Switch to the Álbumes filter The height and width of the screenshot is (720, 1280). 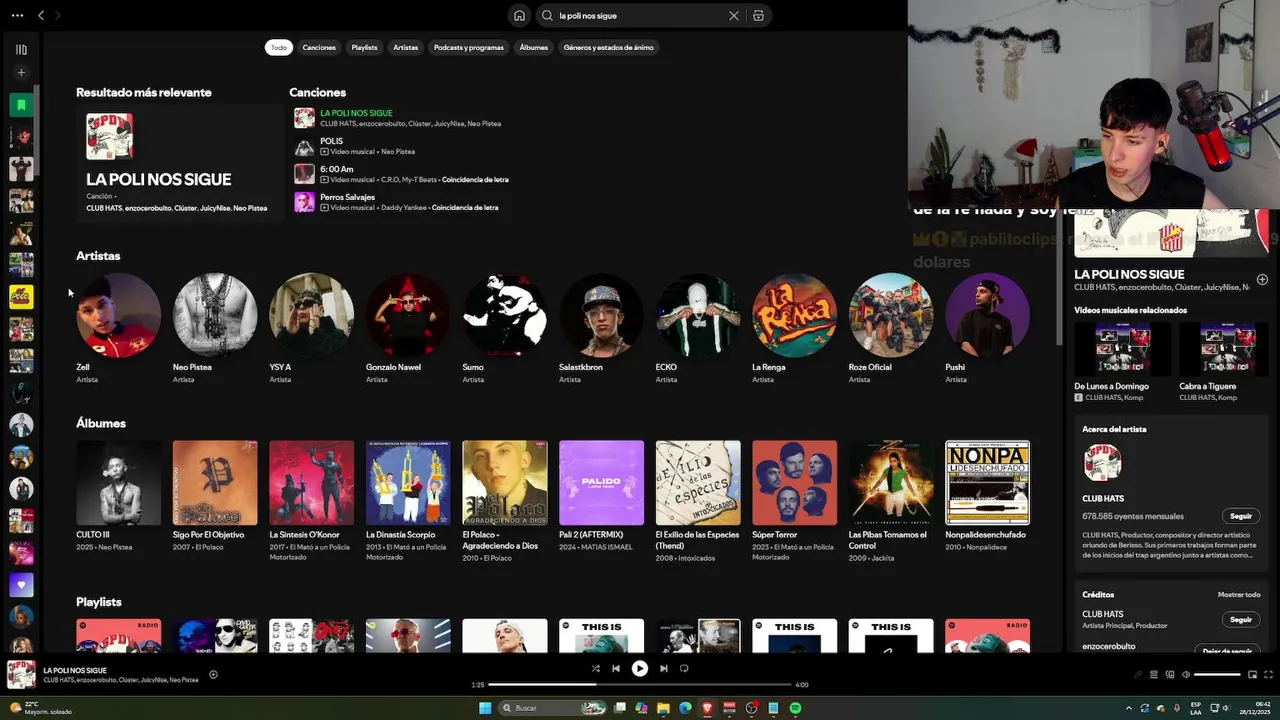click(534, 47)
